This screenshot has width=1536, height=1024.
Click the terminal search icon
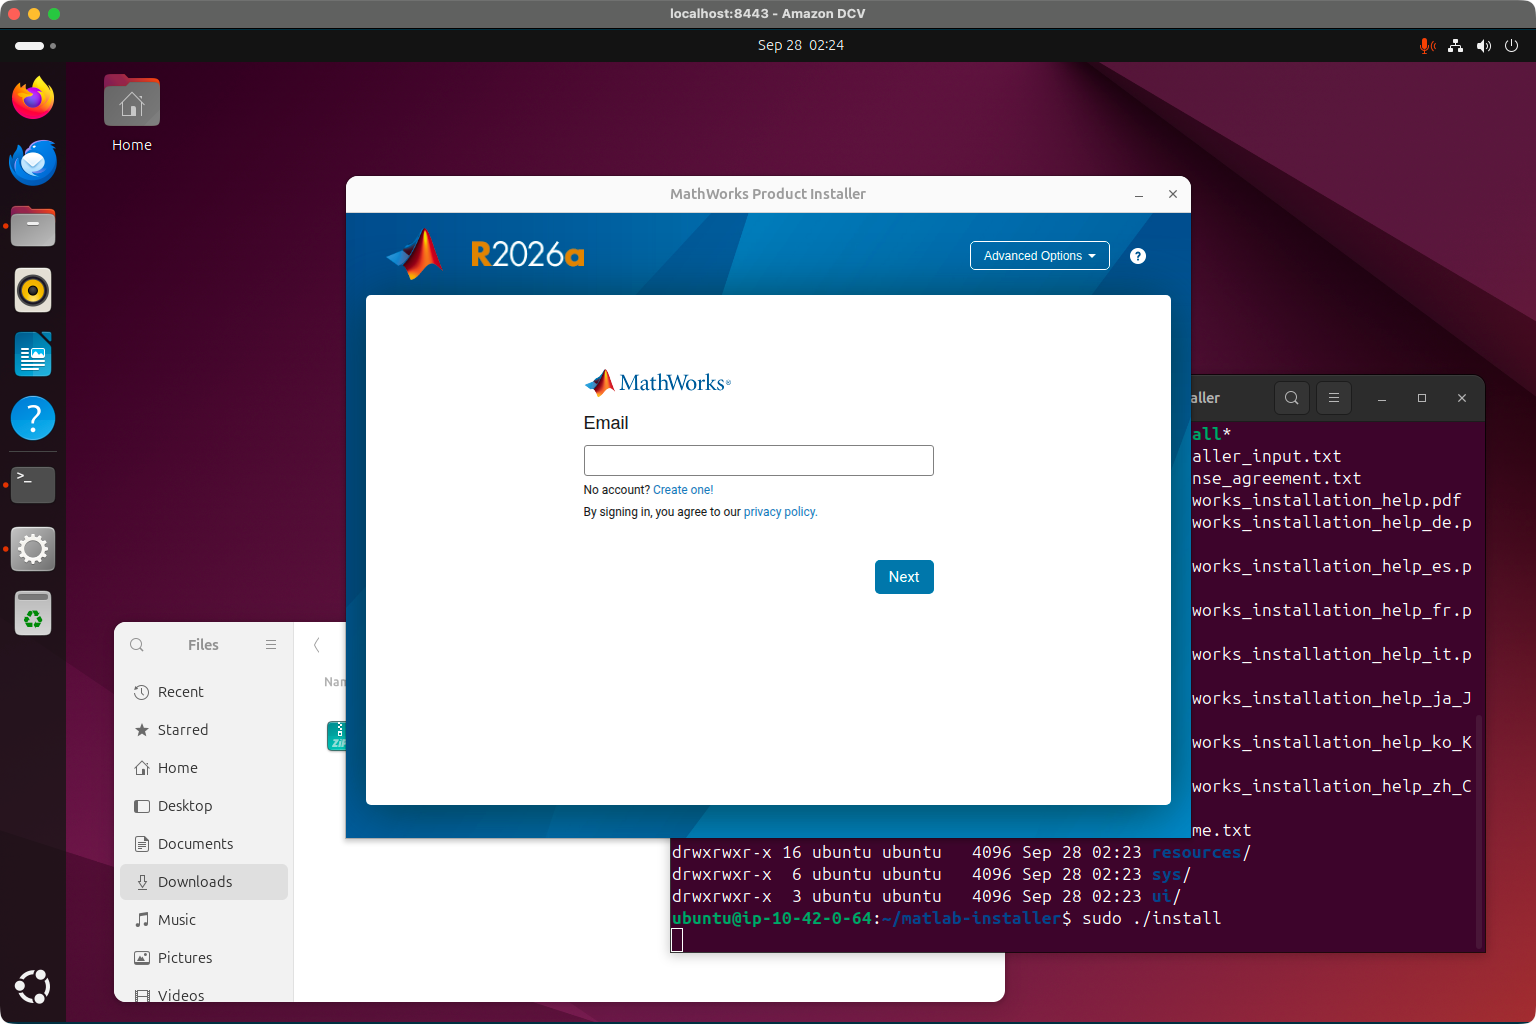pos(1292,398)
